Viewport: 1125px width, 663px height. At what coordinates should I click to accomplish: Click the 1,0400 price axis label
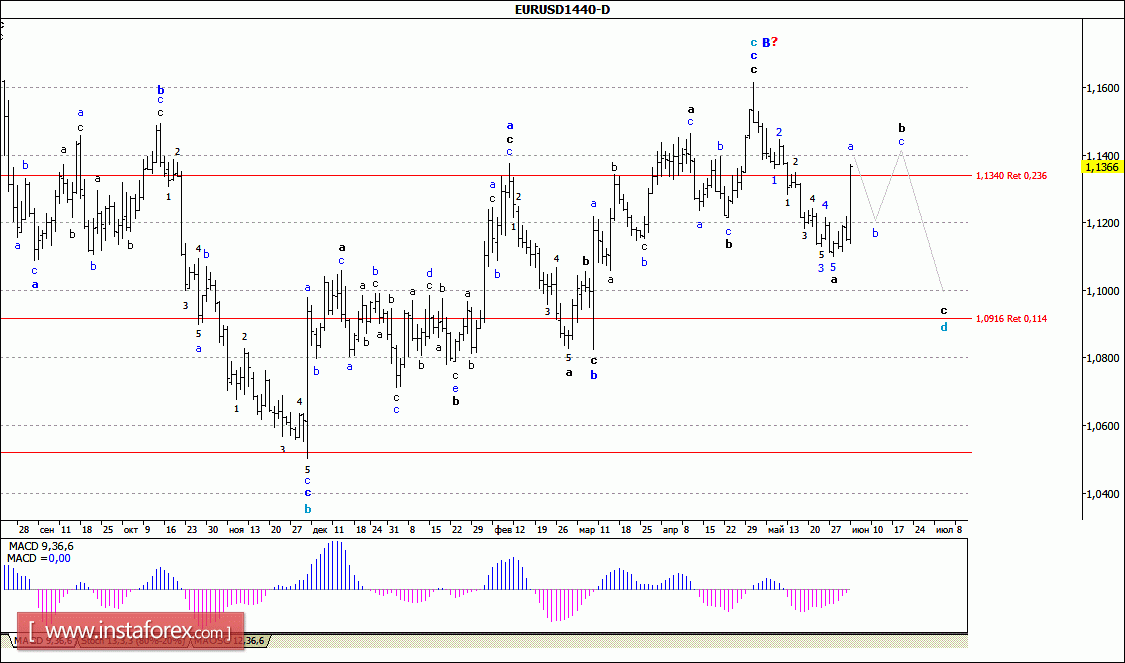coord(1102,494)
